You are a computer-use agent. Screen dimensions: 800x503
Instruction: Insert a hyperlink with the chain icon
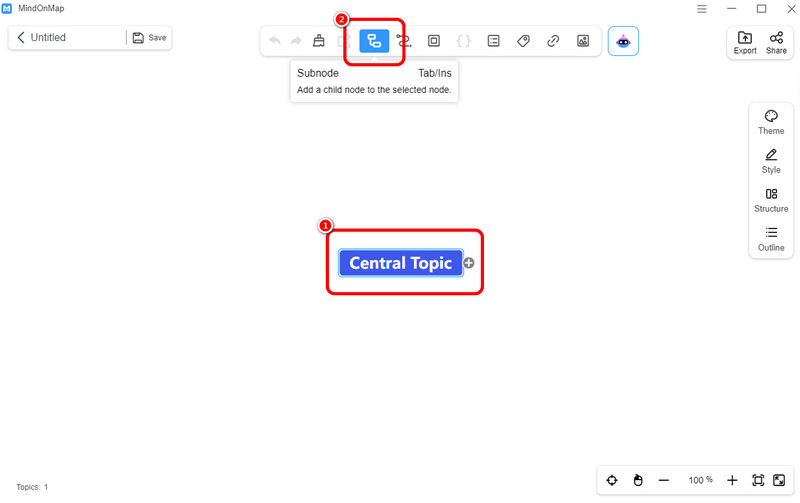(553, 41)
